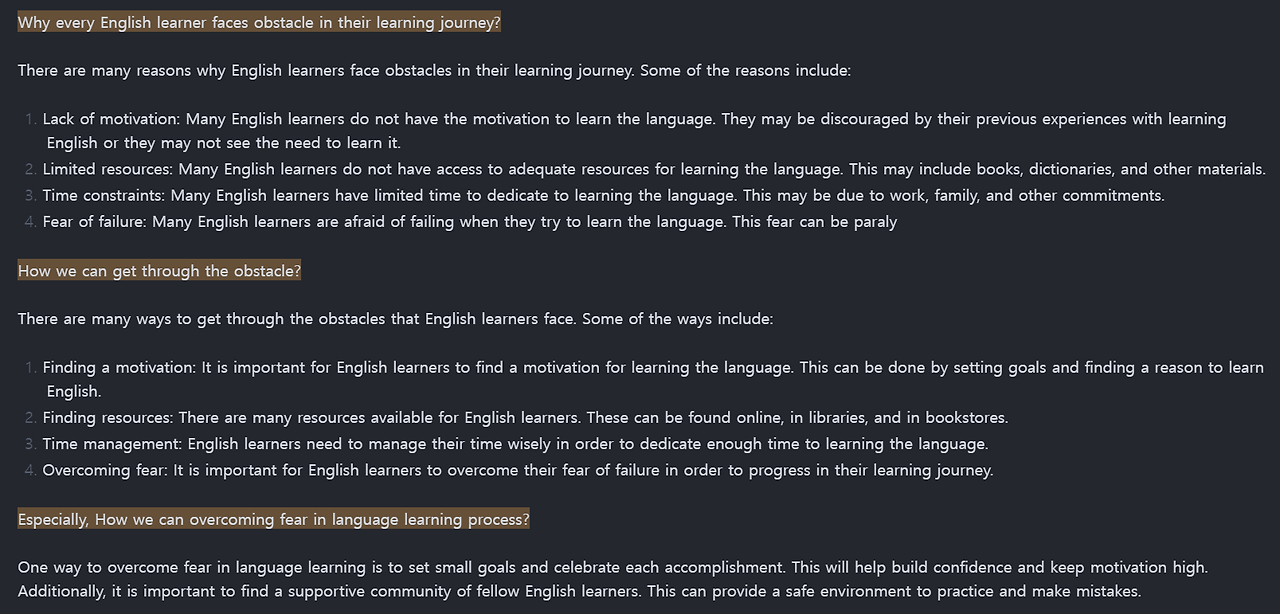The image size is (1280, 614).
Task: Click the 'Lack of motivation' list item
Action: coord(636,131)
